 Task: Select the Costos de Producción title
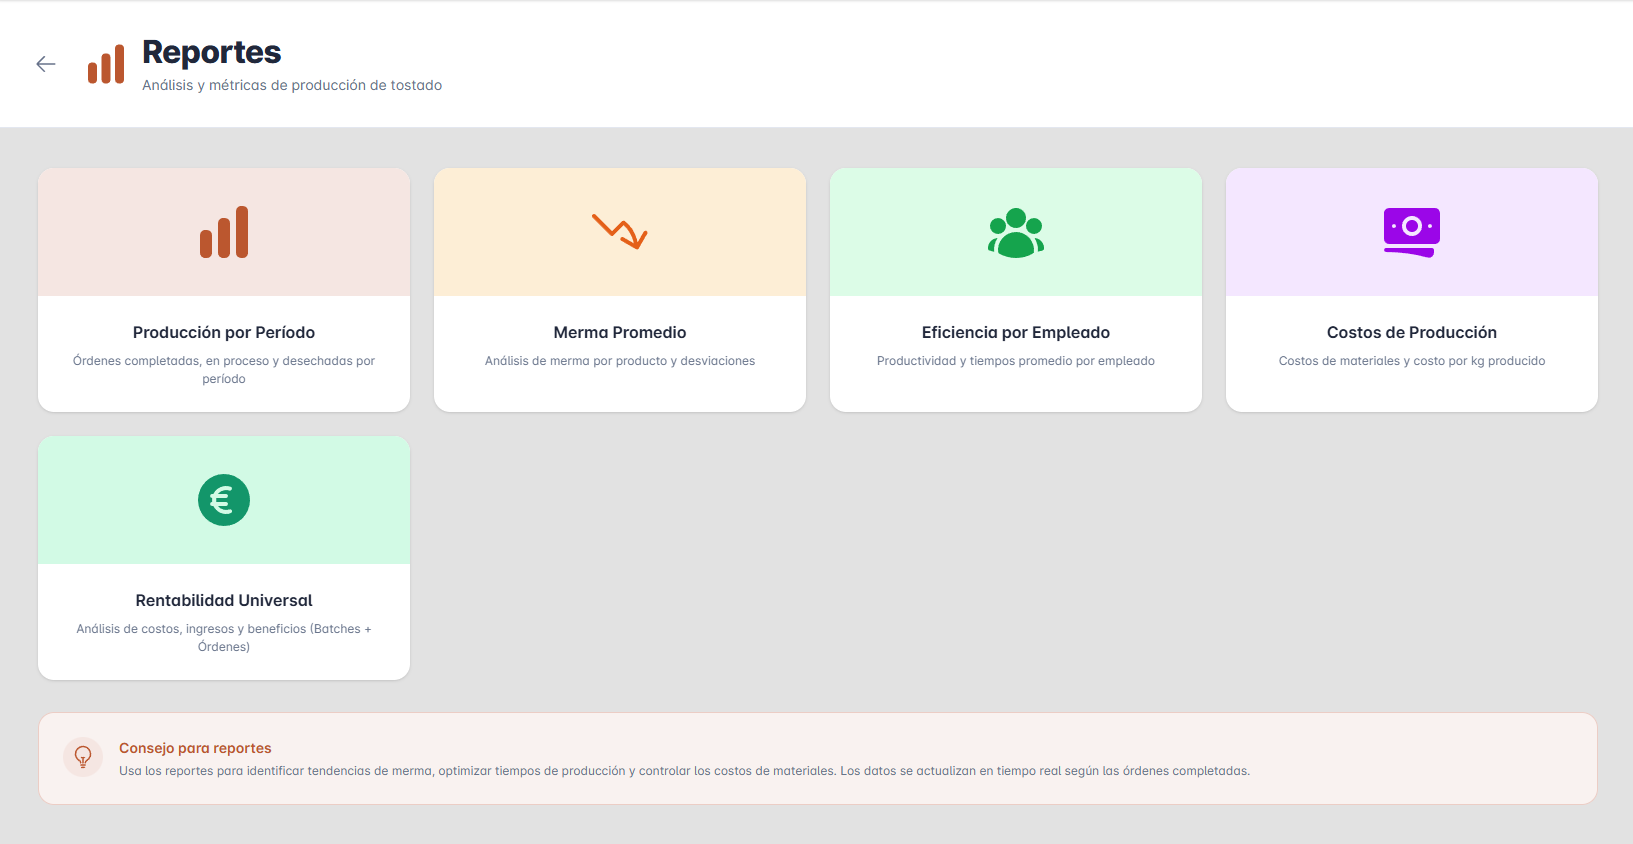[1411, 332]
